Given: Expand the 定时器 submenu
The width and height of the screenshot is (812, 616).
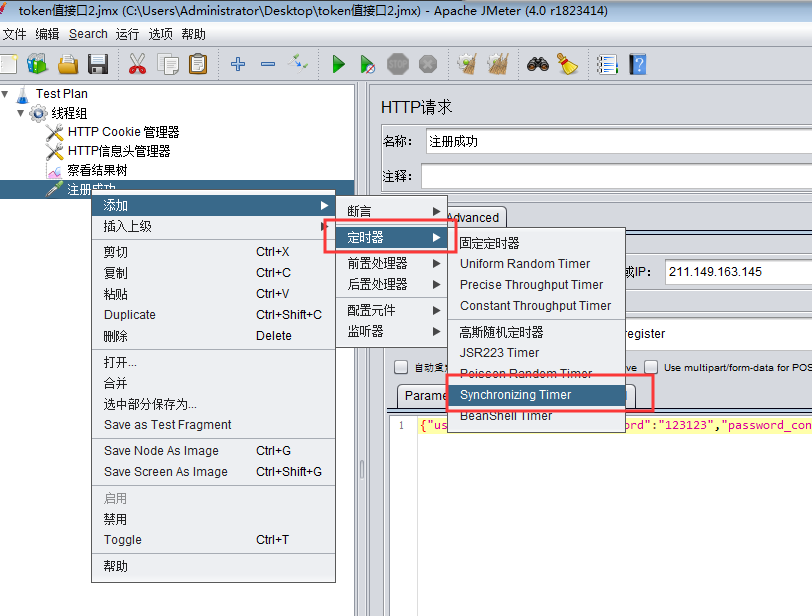Looking at the screenshot, I should tap(392, 238).
